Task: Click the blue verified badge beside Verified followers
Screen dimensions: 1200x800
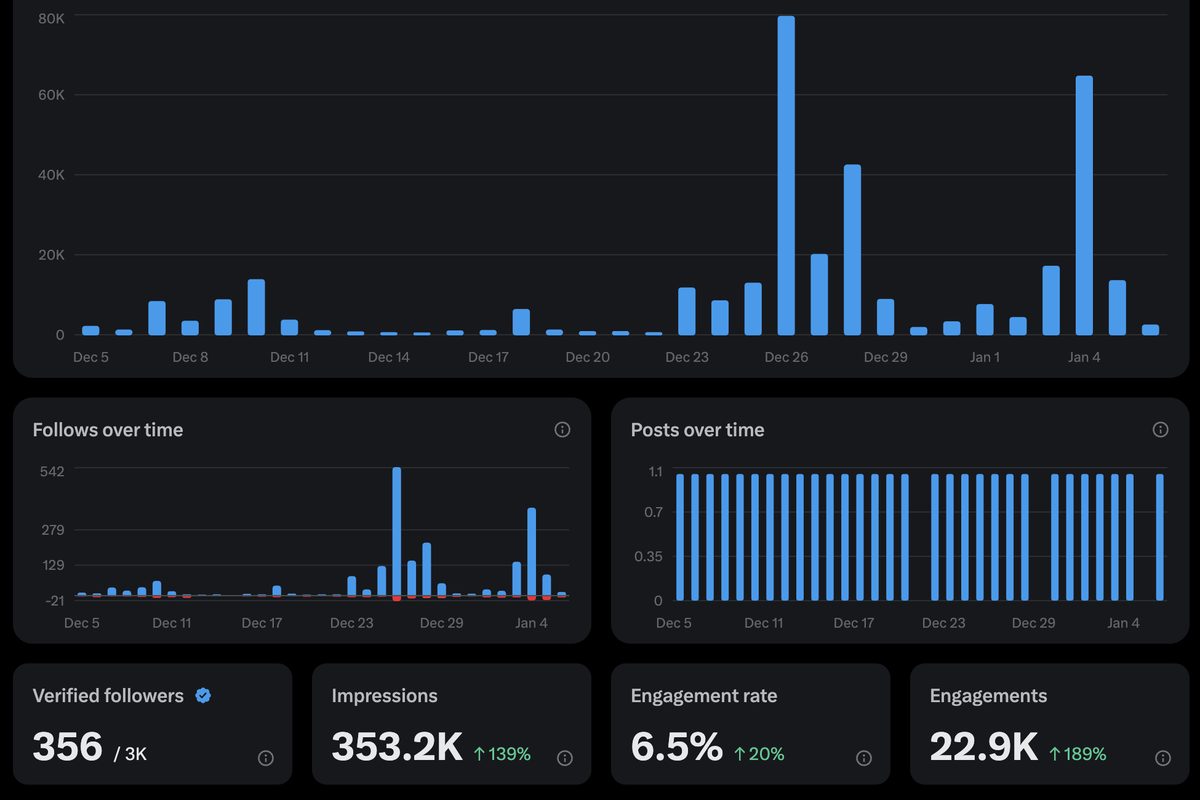Action: pyautogui.click(x=203, y=696)
